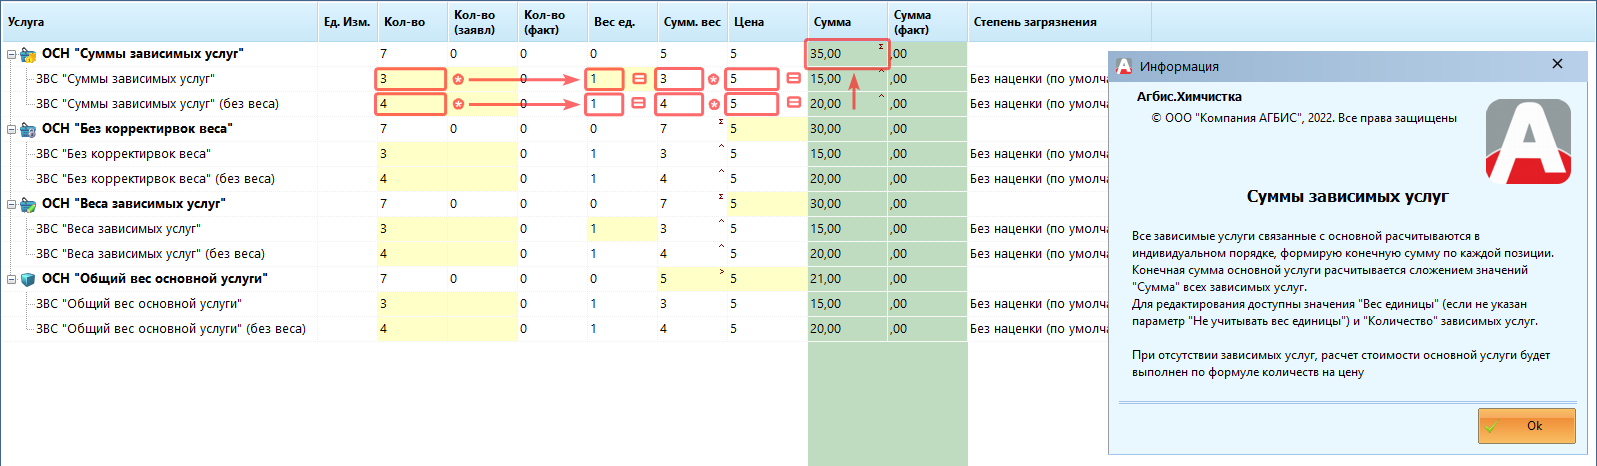Click the large Агбис logo in dialog

pos(1528,141)
